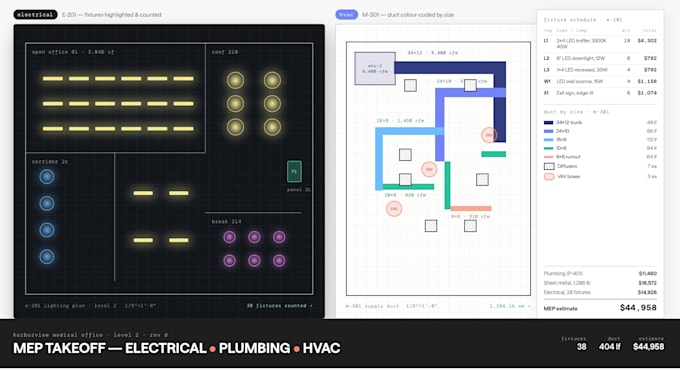Click the VAV boxes legend icon
The width and height of the screenshot is (680, 370).
(549, 177)
